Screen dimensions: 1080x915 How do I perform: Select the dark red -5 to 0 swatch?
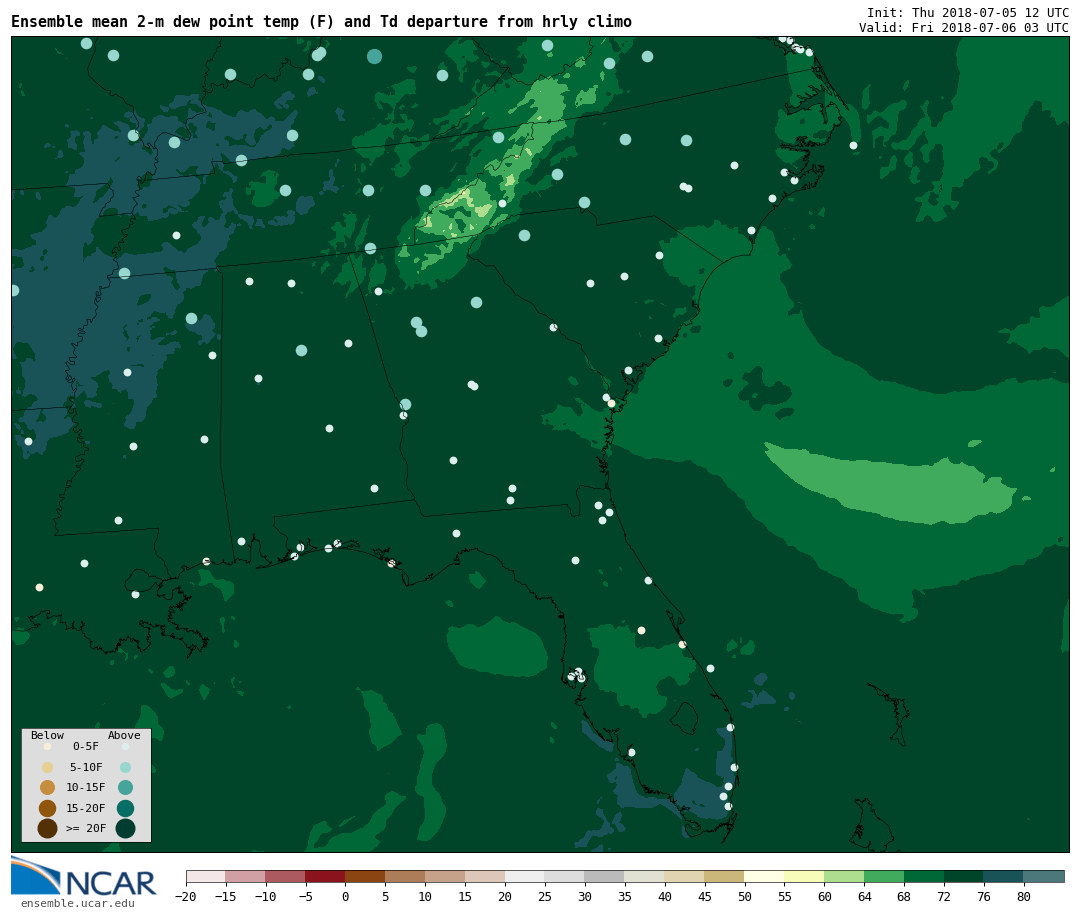pos(325,876)
